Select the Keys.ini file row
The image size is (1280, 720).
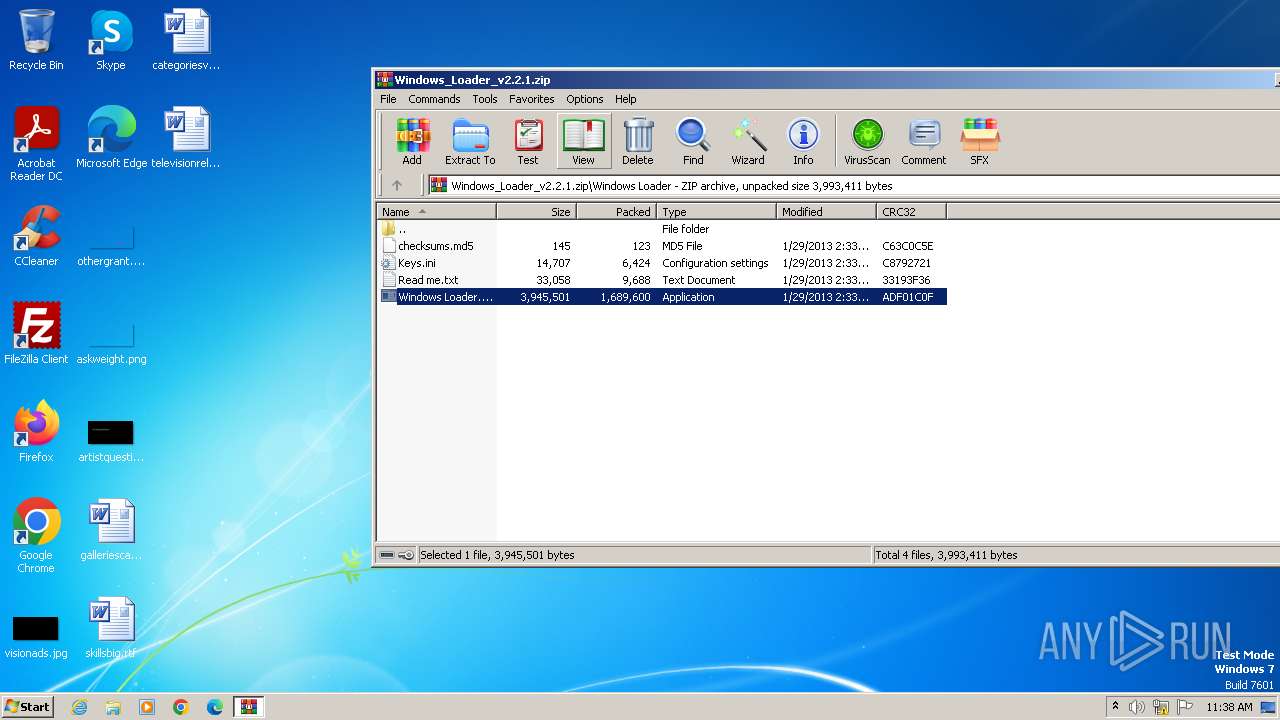click(662, 263)
